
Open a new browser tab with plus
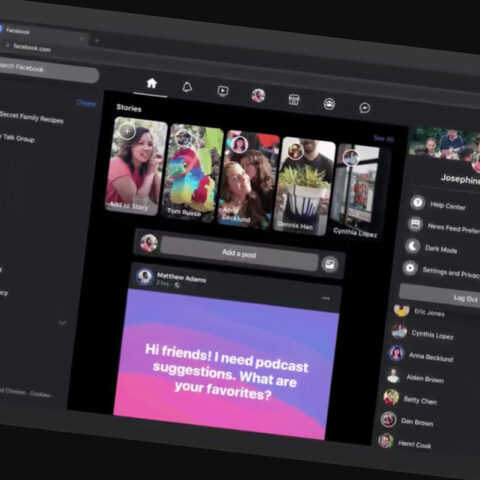pos(97,41)
